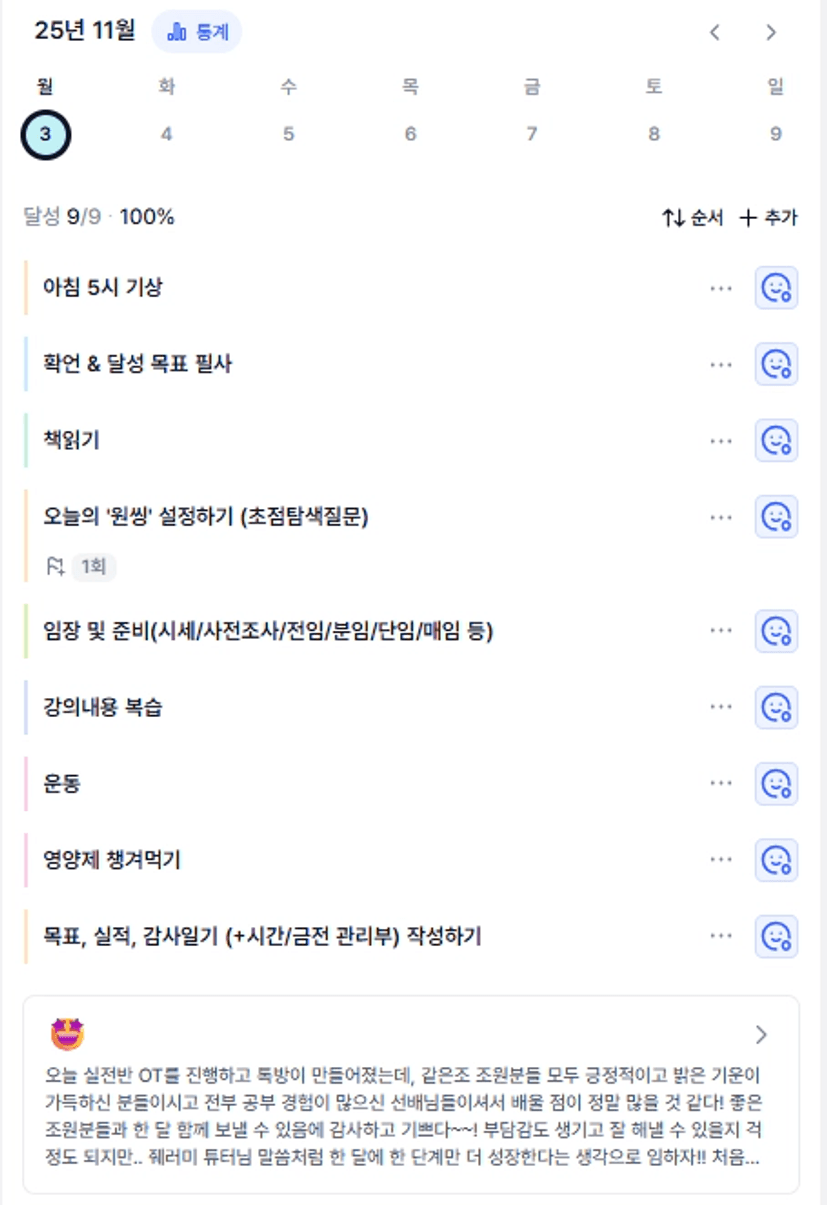This screenshot has width=827, height=1205.
Task: Select Tuesday the 4th
Action: 166,134
